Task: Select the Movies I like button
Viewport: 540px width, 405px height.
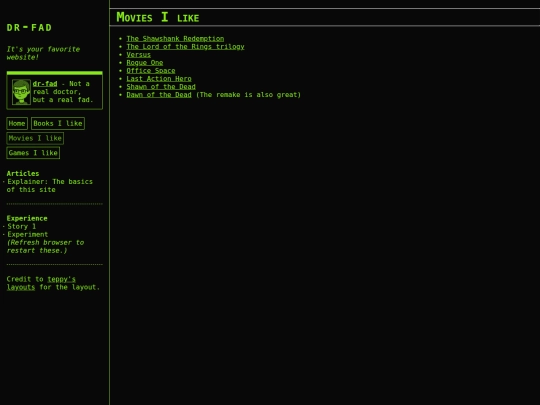Action: point(35,138)
